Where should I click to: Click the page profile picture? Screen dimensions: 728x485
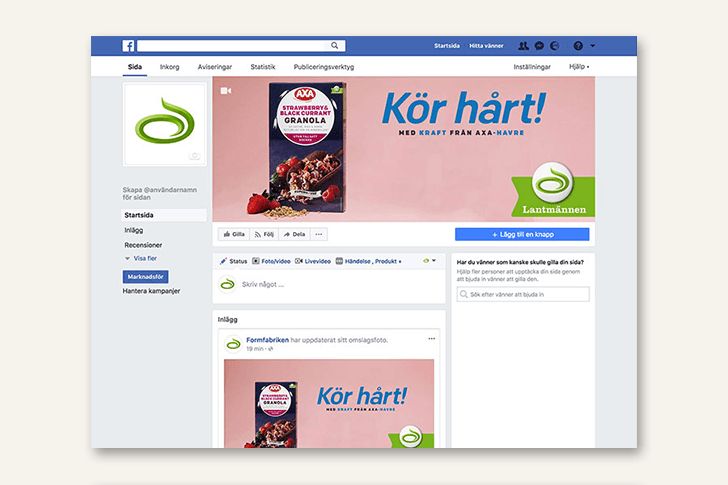164,124
